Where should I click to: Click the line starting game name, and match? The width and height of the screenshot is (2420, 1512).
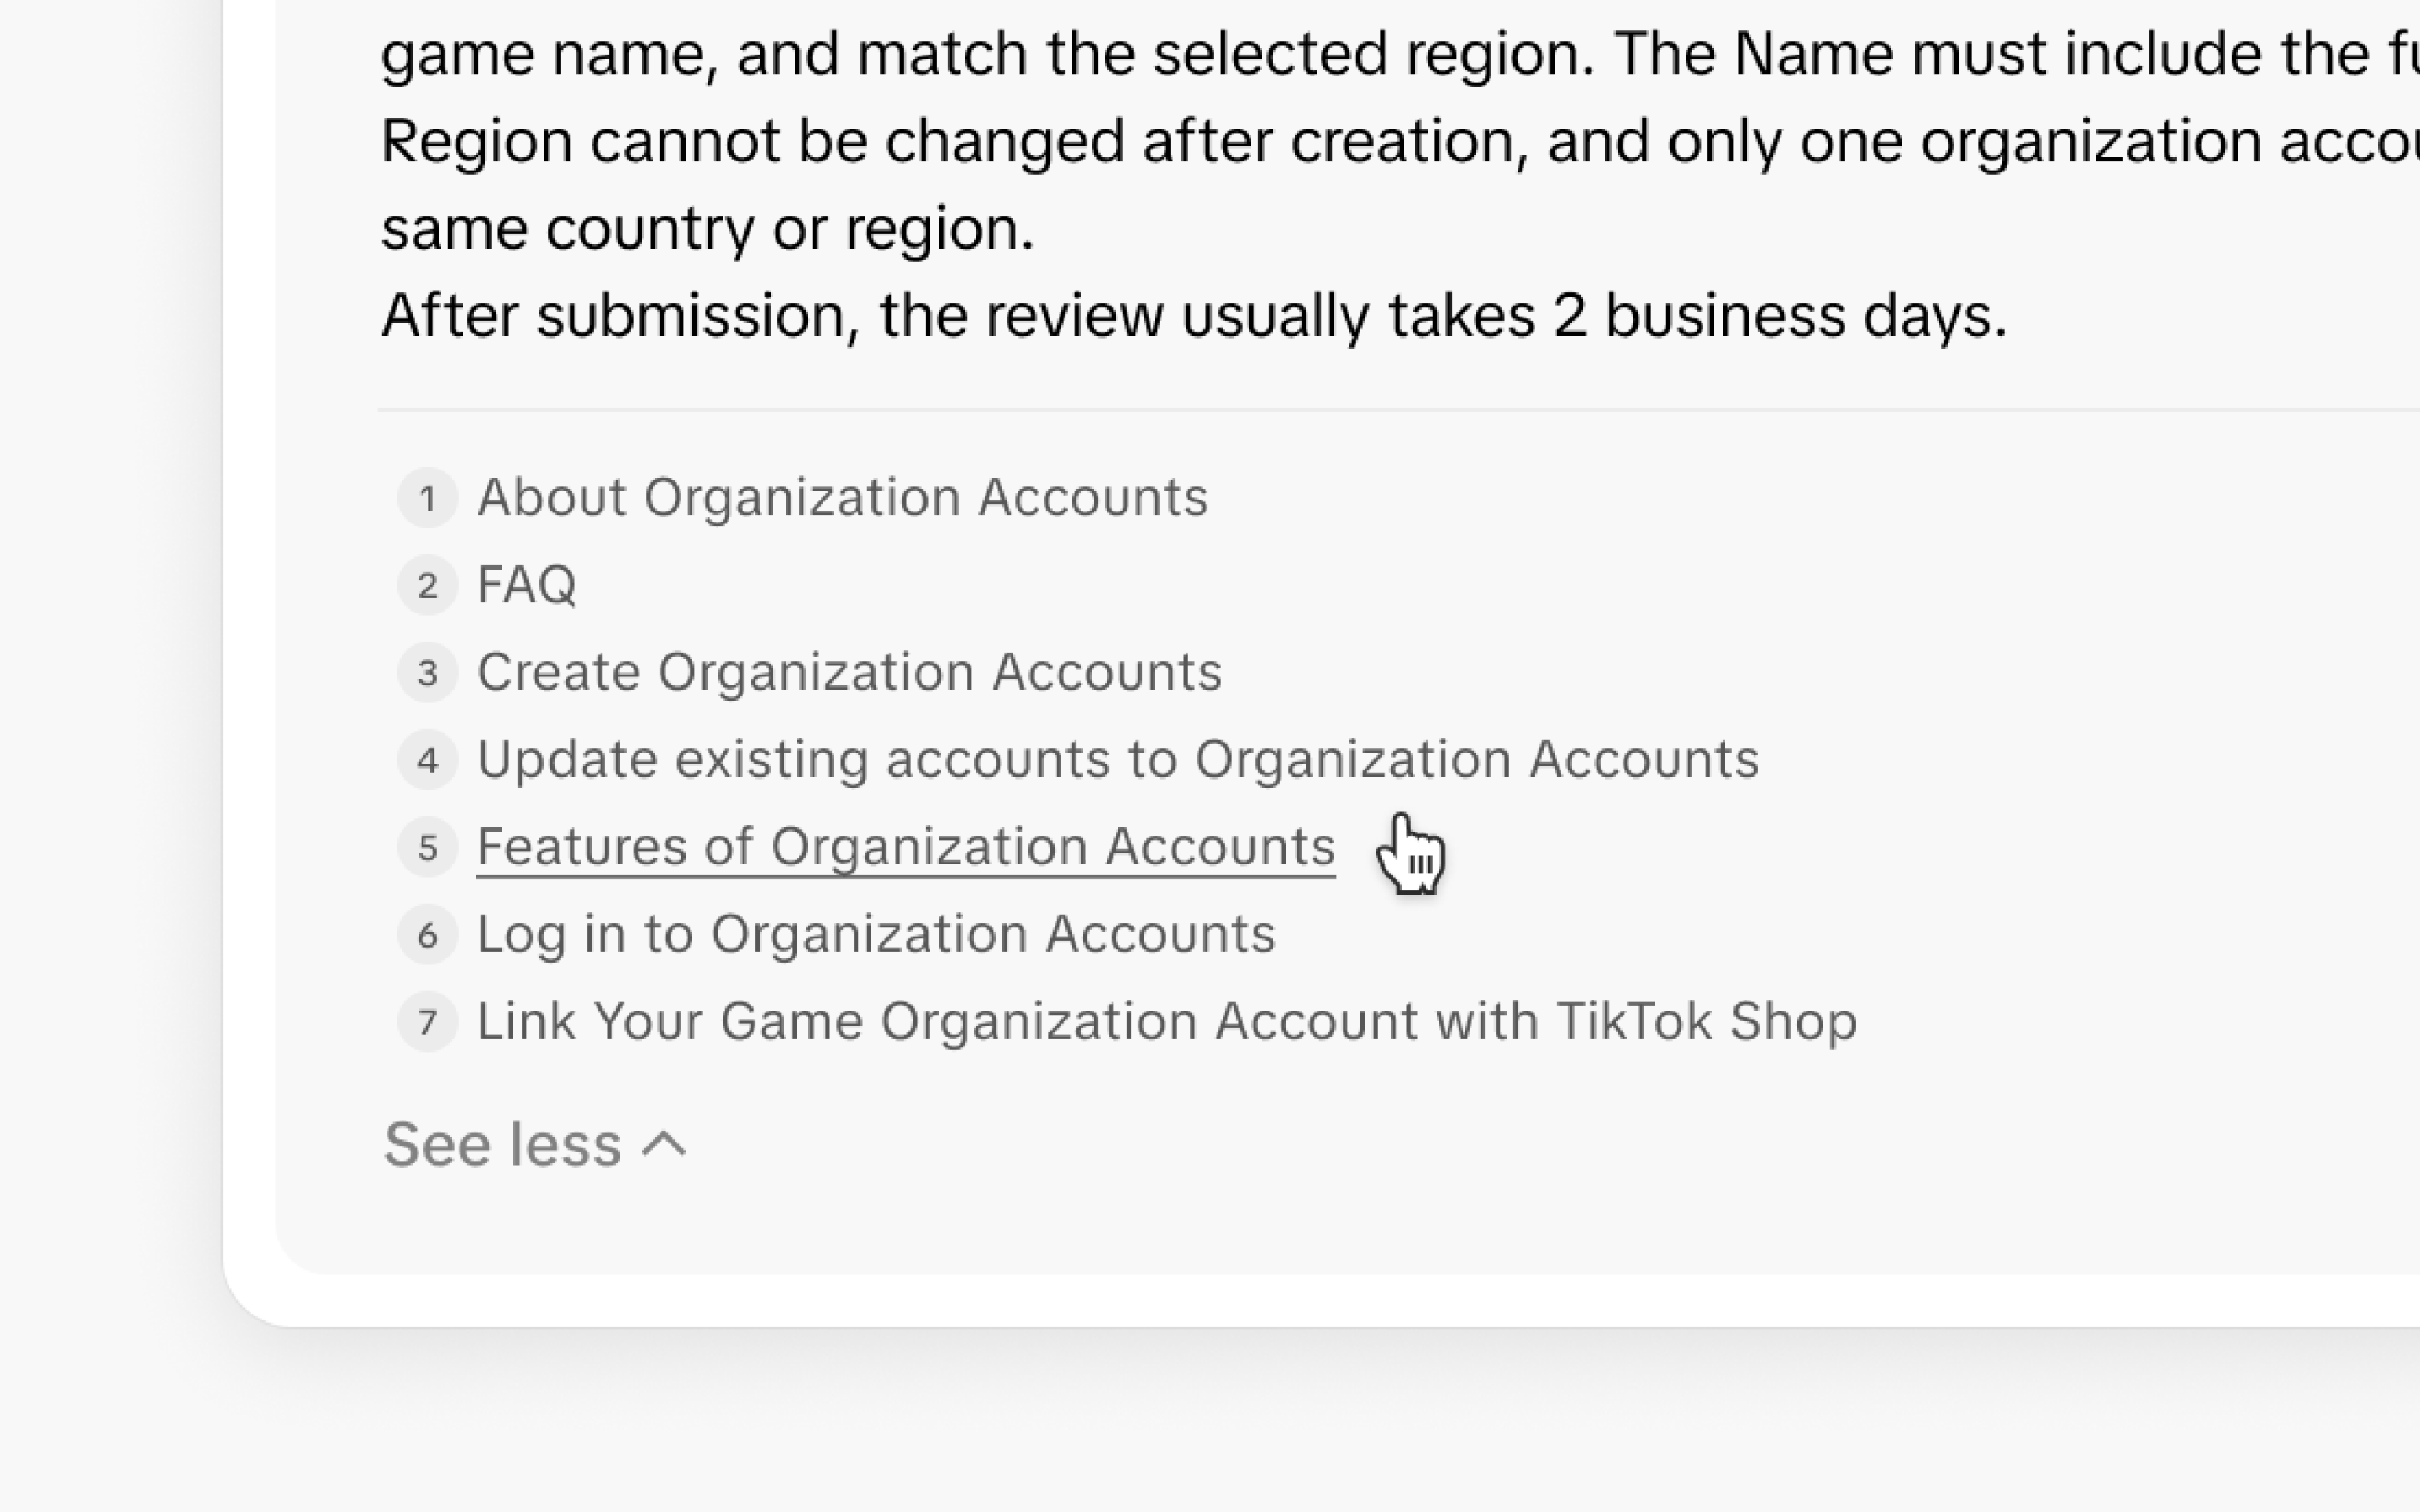coord(1400,54)
